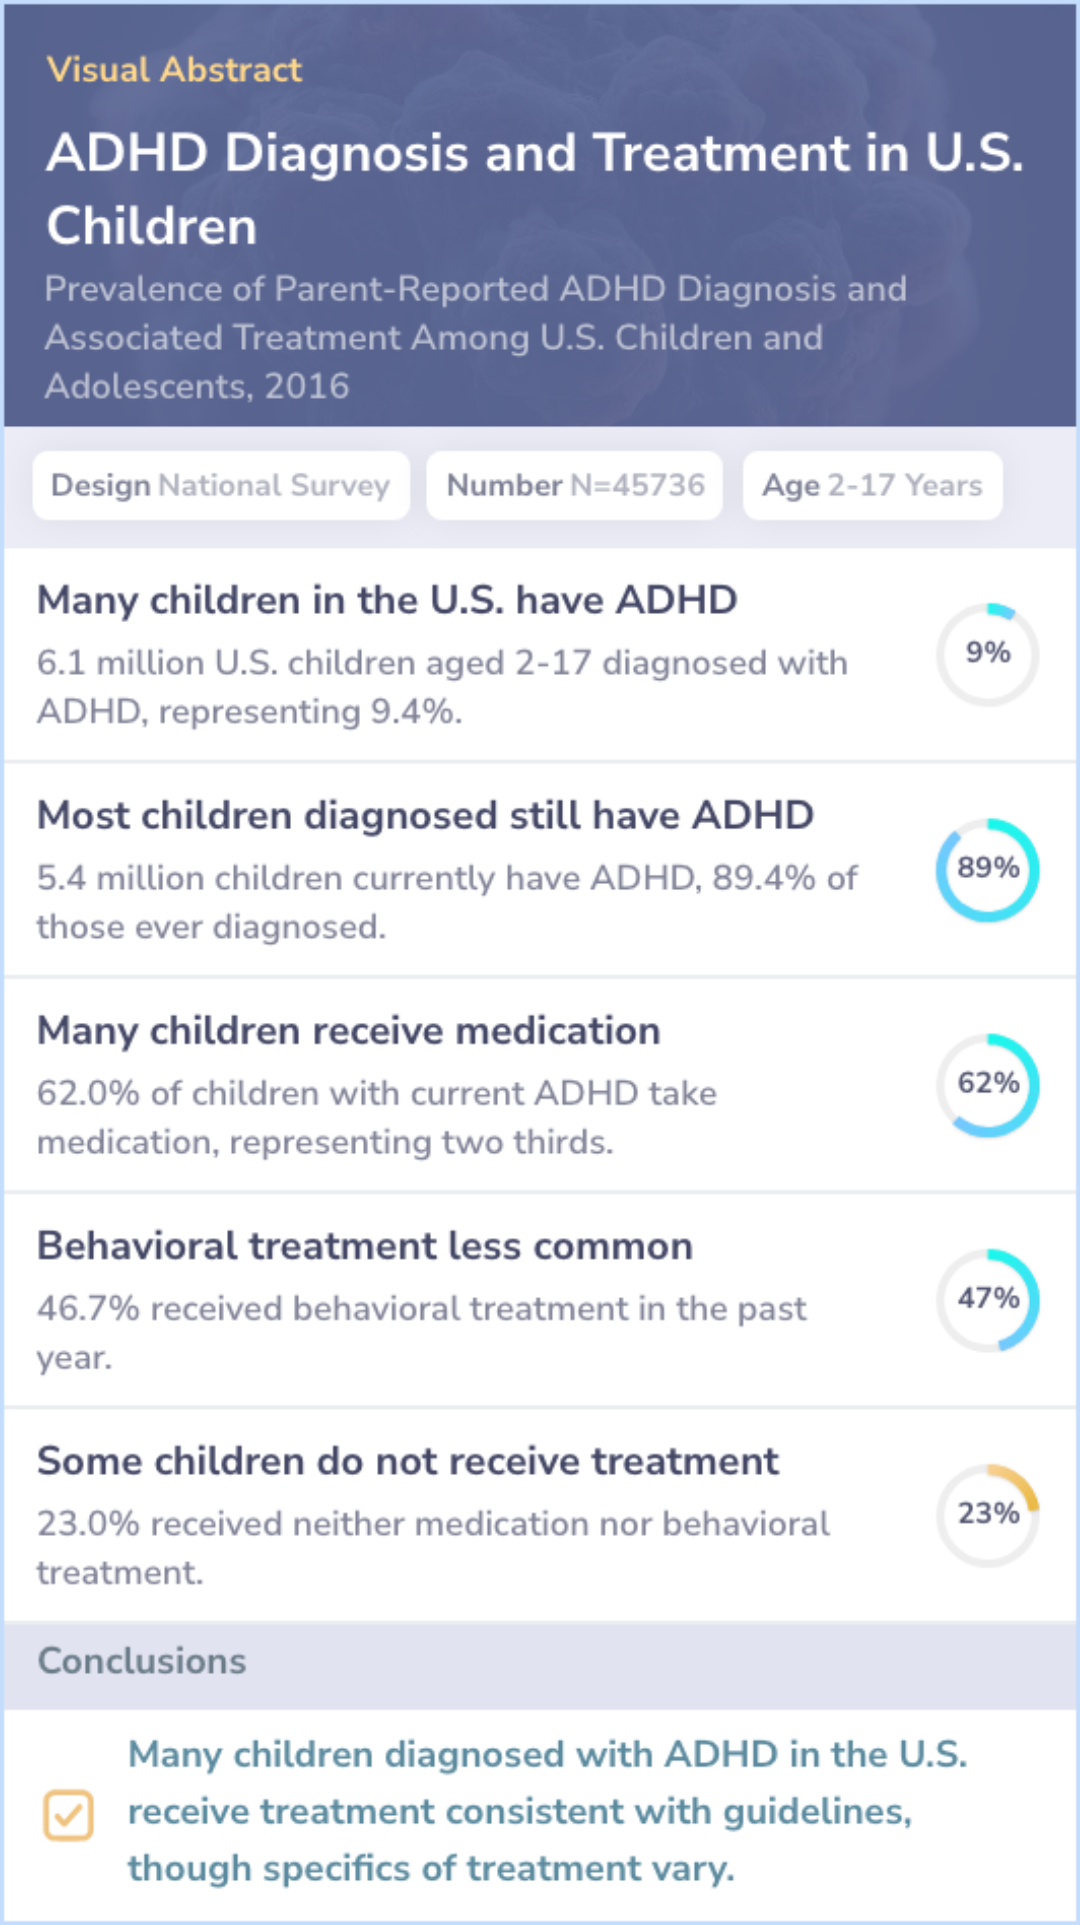Screen dimensions: 1080x1925
Task: Open 'Some children do not receive treatment' heading
Action: [x=407, y=1461]
